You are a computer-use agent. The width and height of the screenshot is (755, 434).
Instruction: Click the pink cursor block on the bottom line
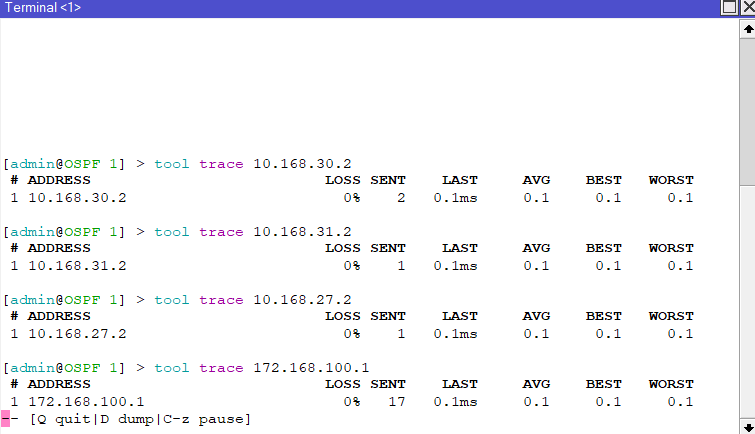[6, 418]
